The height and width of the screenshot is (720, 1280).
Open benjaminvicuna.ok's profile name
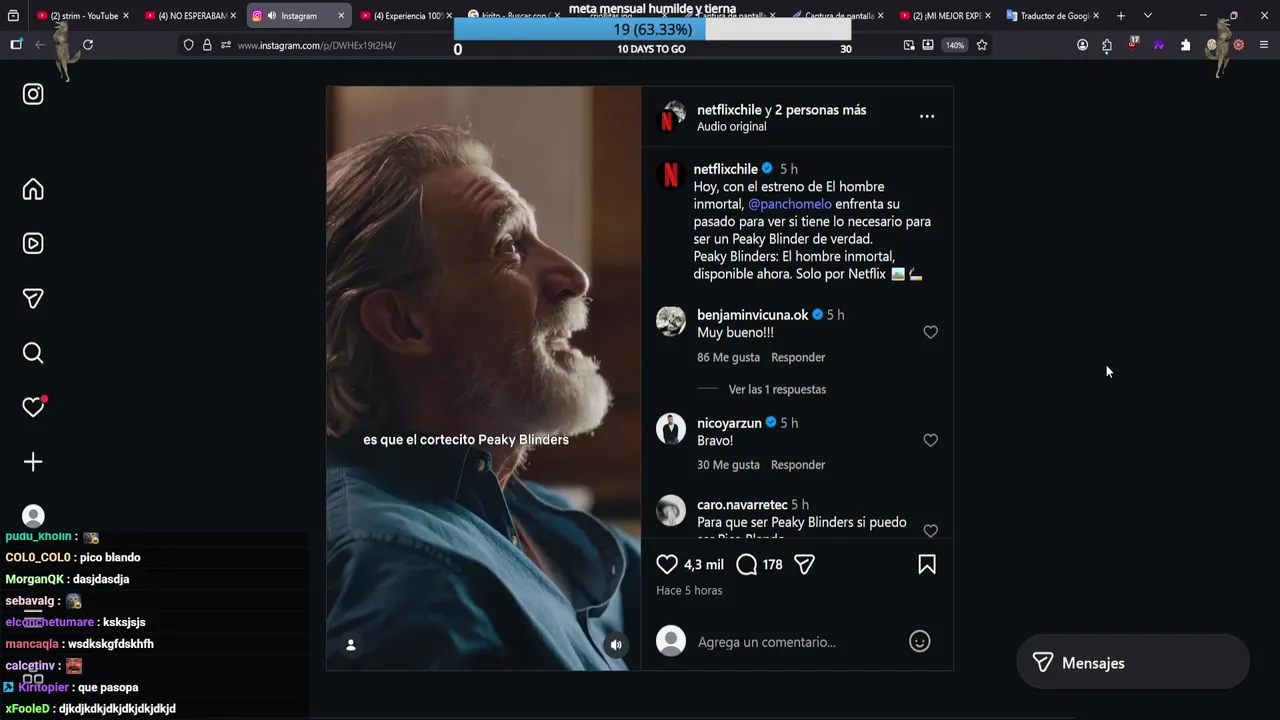752,315
